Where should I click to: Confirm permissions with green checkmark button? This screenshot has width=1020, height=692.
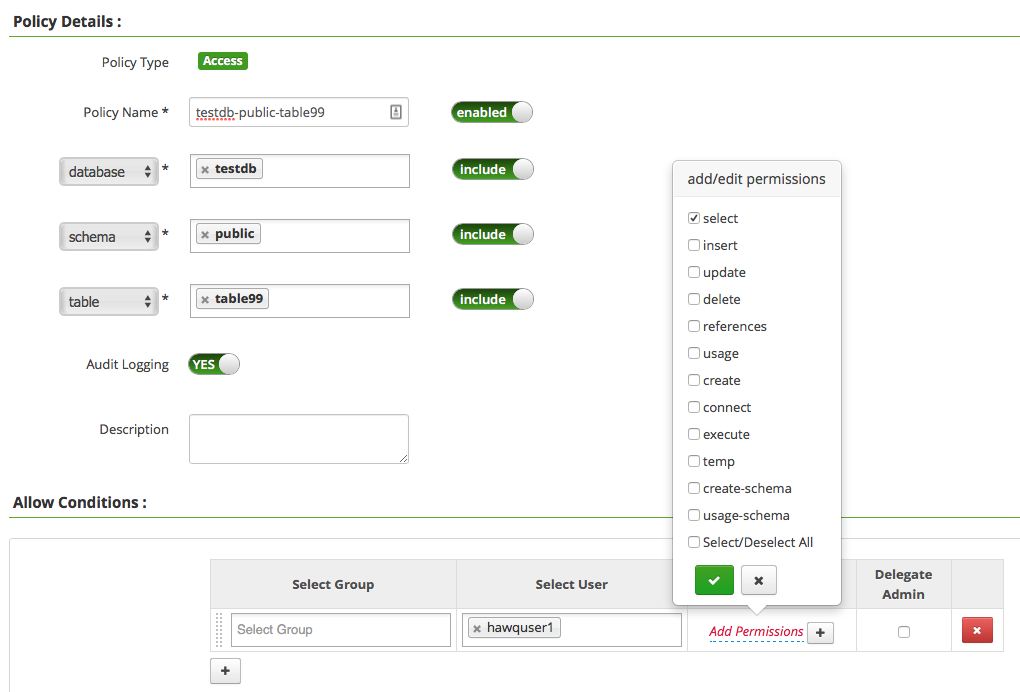714,580
